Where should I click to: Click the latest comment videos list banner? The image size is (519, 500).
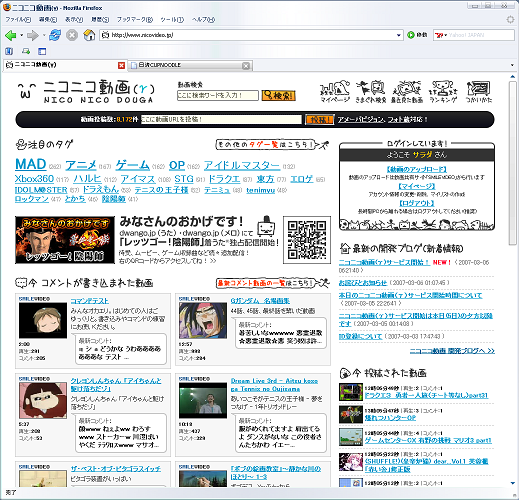pos(272,283)
